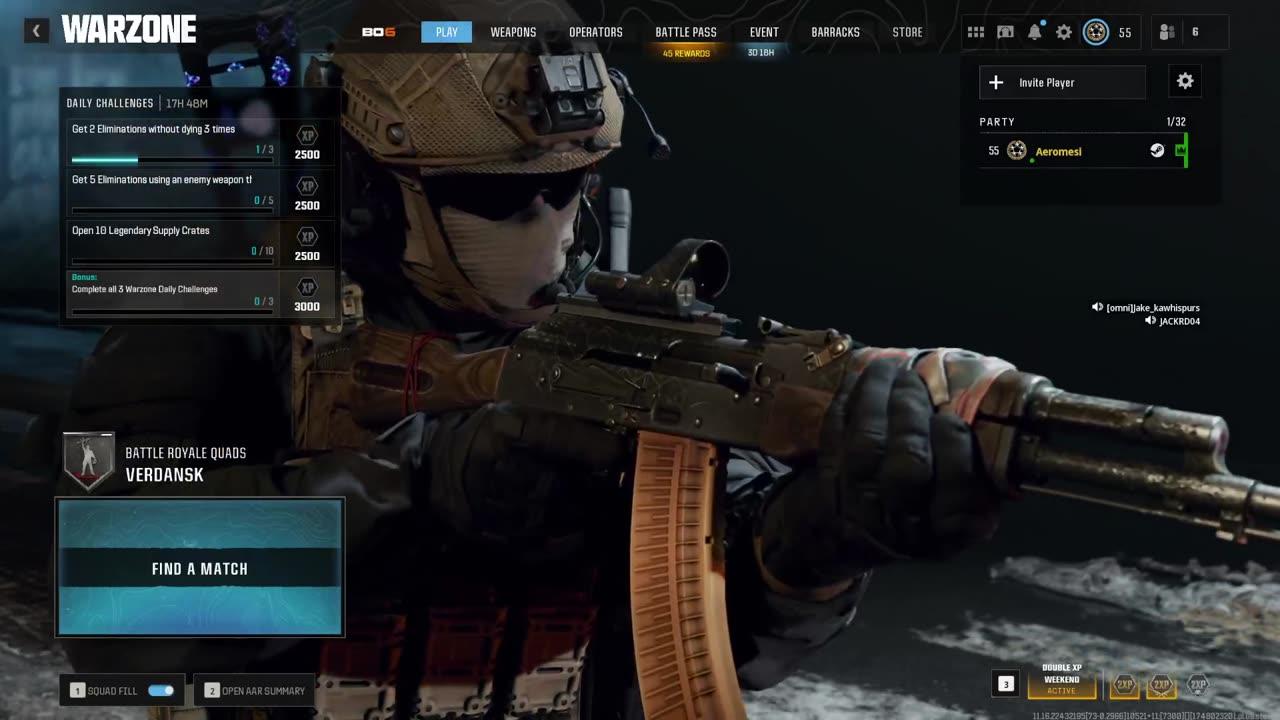Click XP reward icon for 2 Eliminations challenge
Viewport: 1280px width, 720px height.
tap(308, 135)
